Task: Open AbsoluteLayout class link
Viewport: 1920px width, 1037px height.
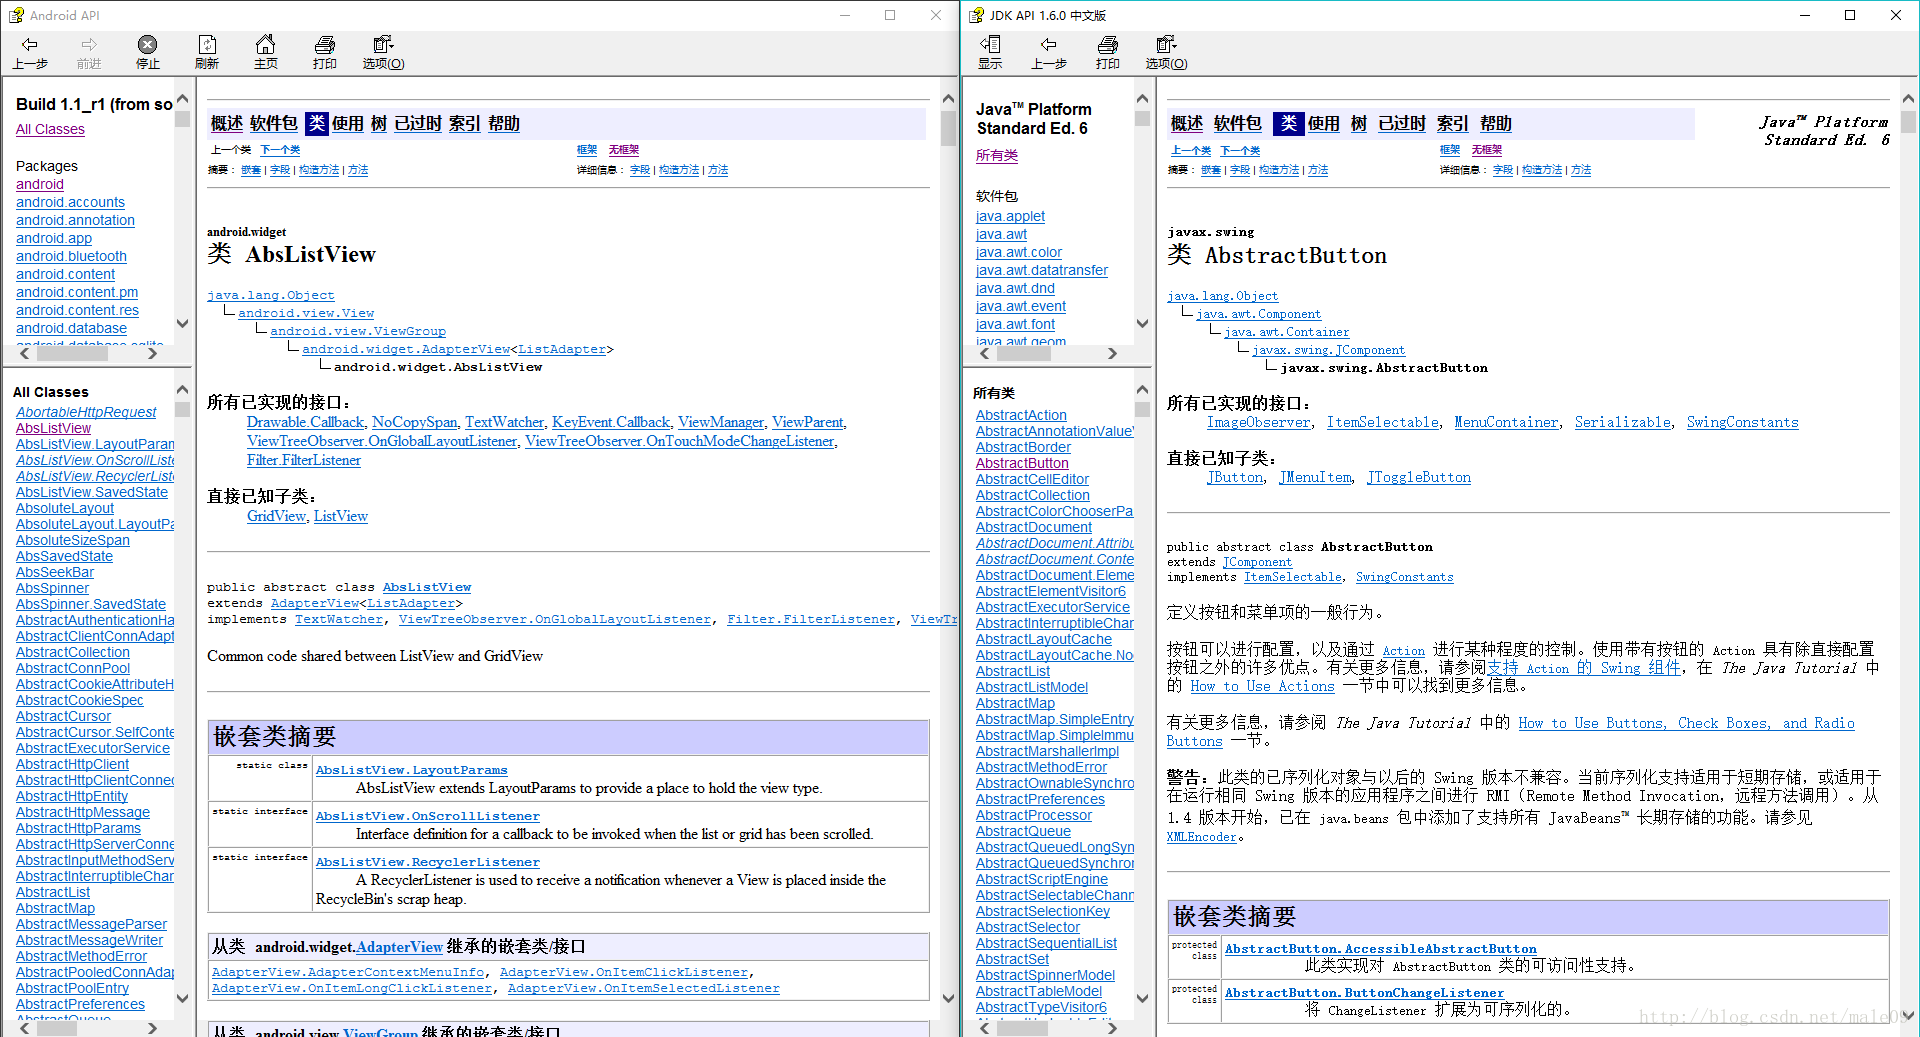Action: click(x=65, y=508)
